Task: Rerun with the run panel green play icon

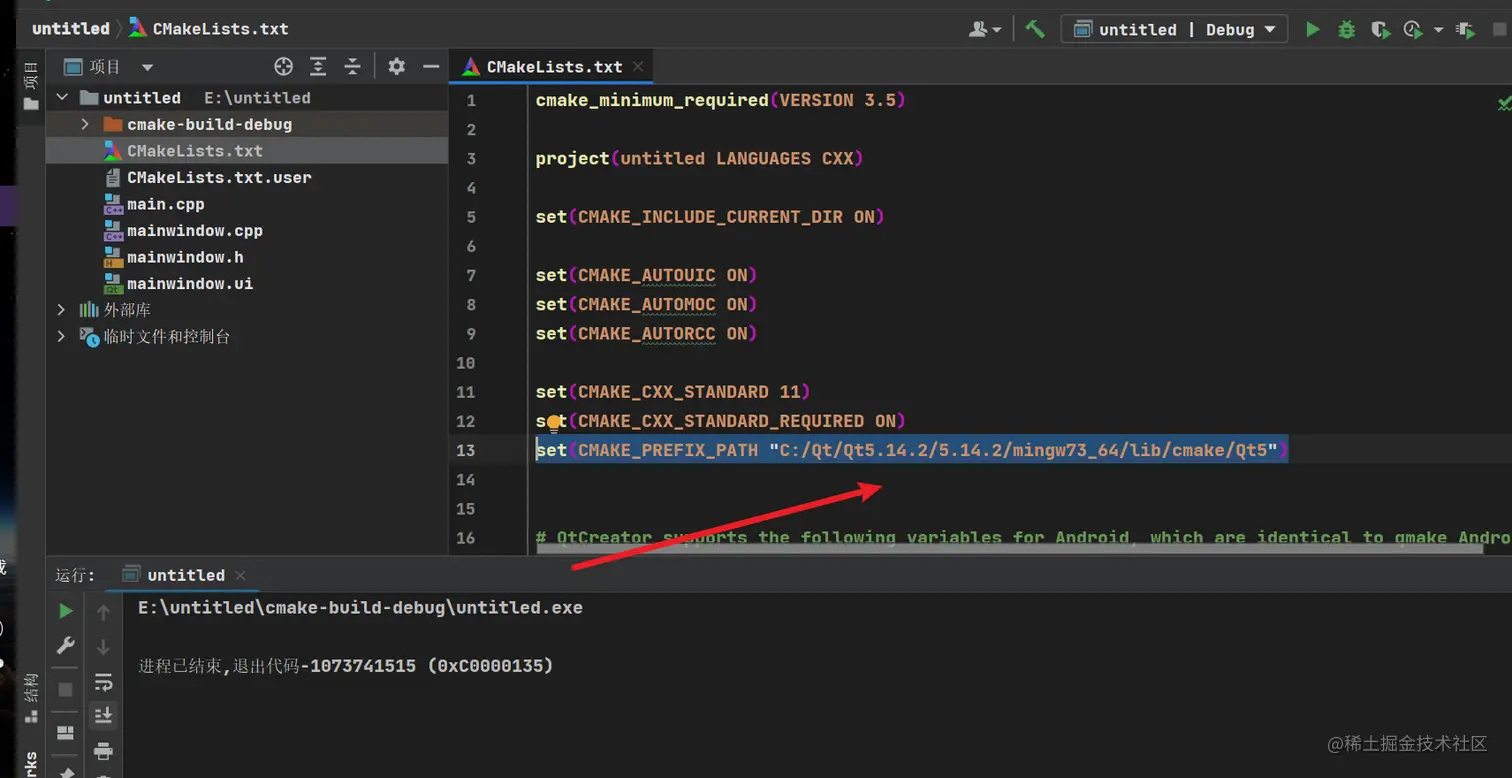Action: pos(66,611)
